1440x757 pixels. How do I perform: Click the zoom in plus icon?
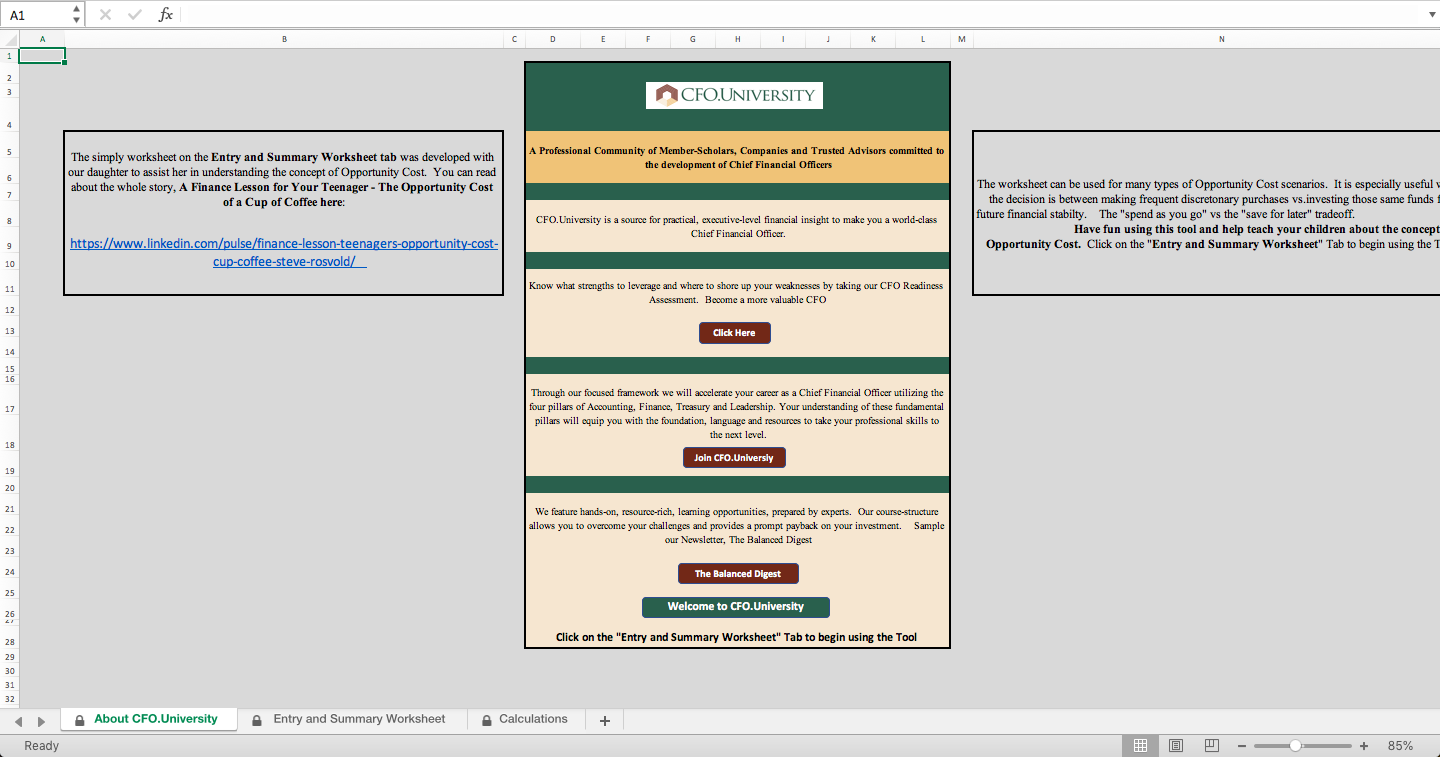click(x=1364, y=746)
